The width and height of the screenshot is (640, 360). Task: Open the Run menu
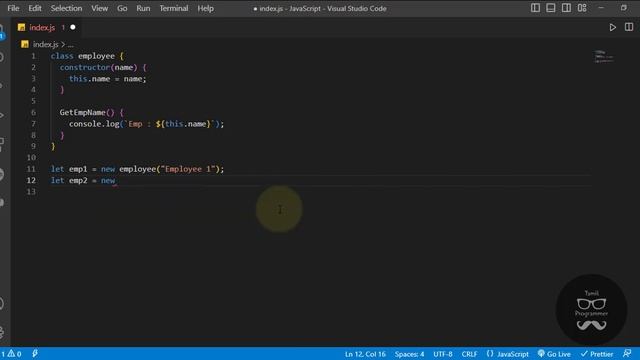(143, 8)
